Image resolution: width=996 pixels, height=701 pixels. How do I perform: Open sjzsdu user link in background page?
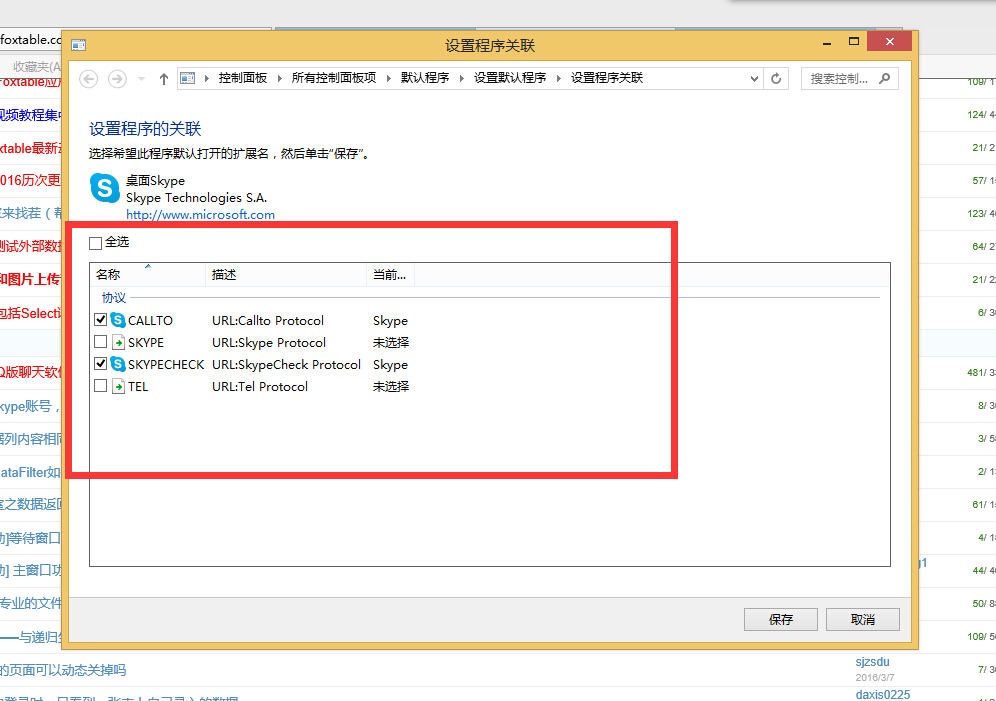click(872, 662)
